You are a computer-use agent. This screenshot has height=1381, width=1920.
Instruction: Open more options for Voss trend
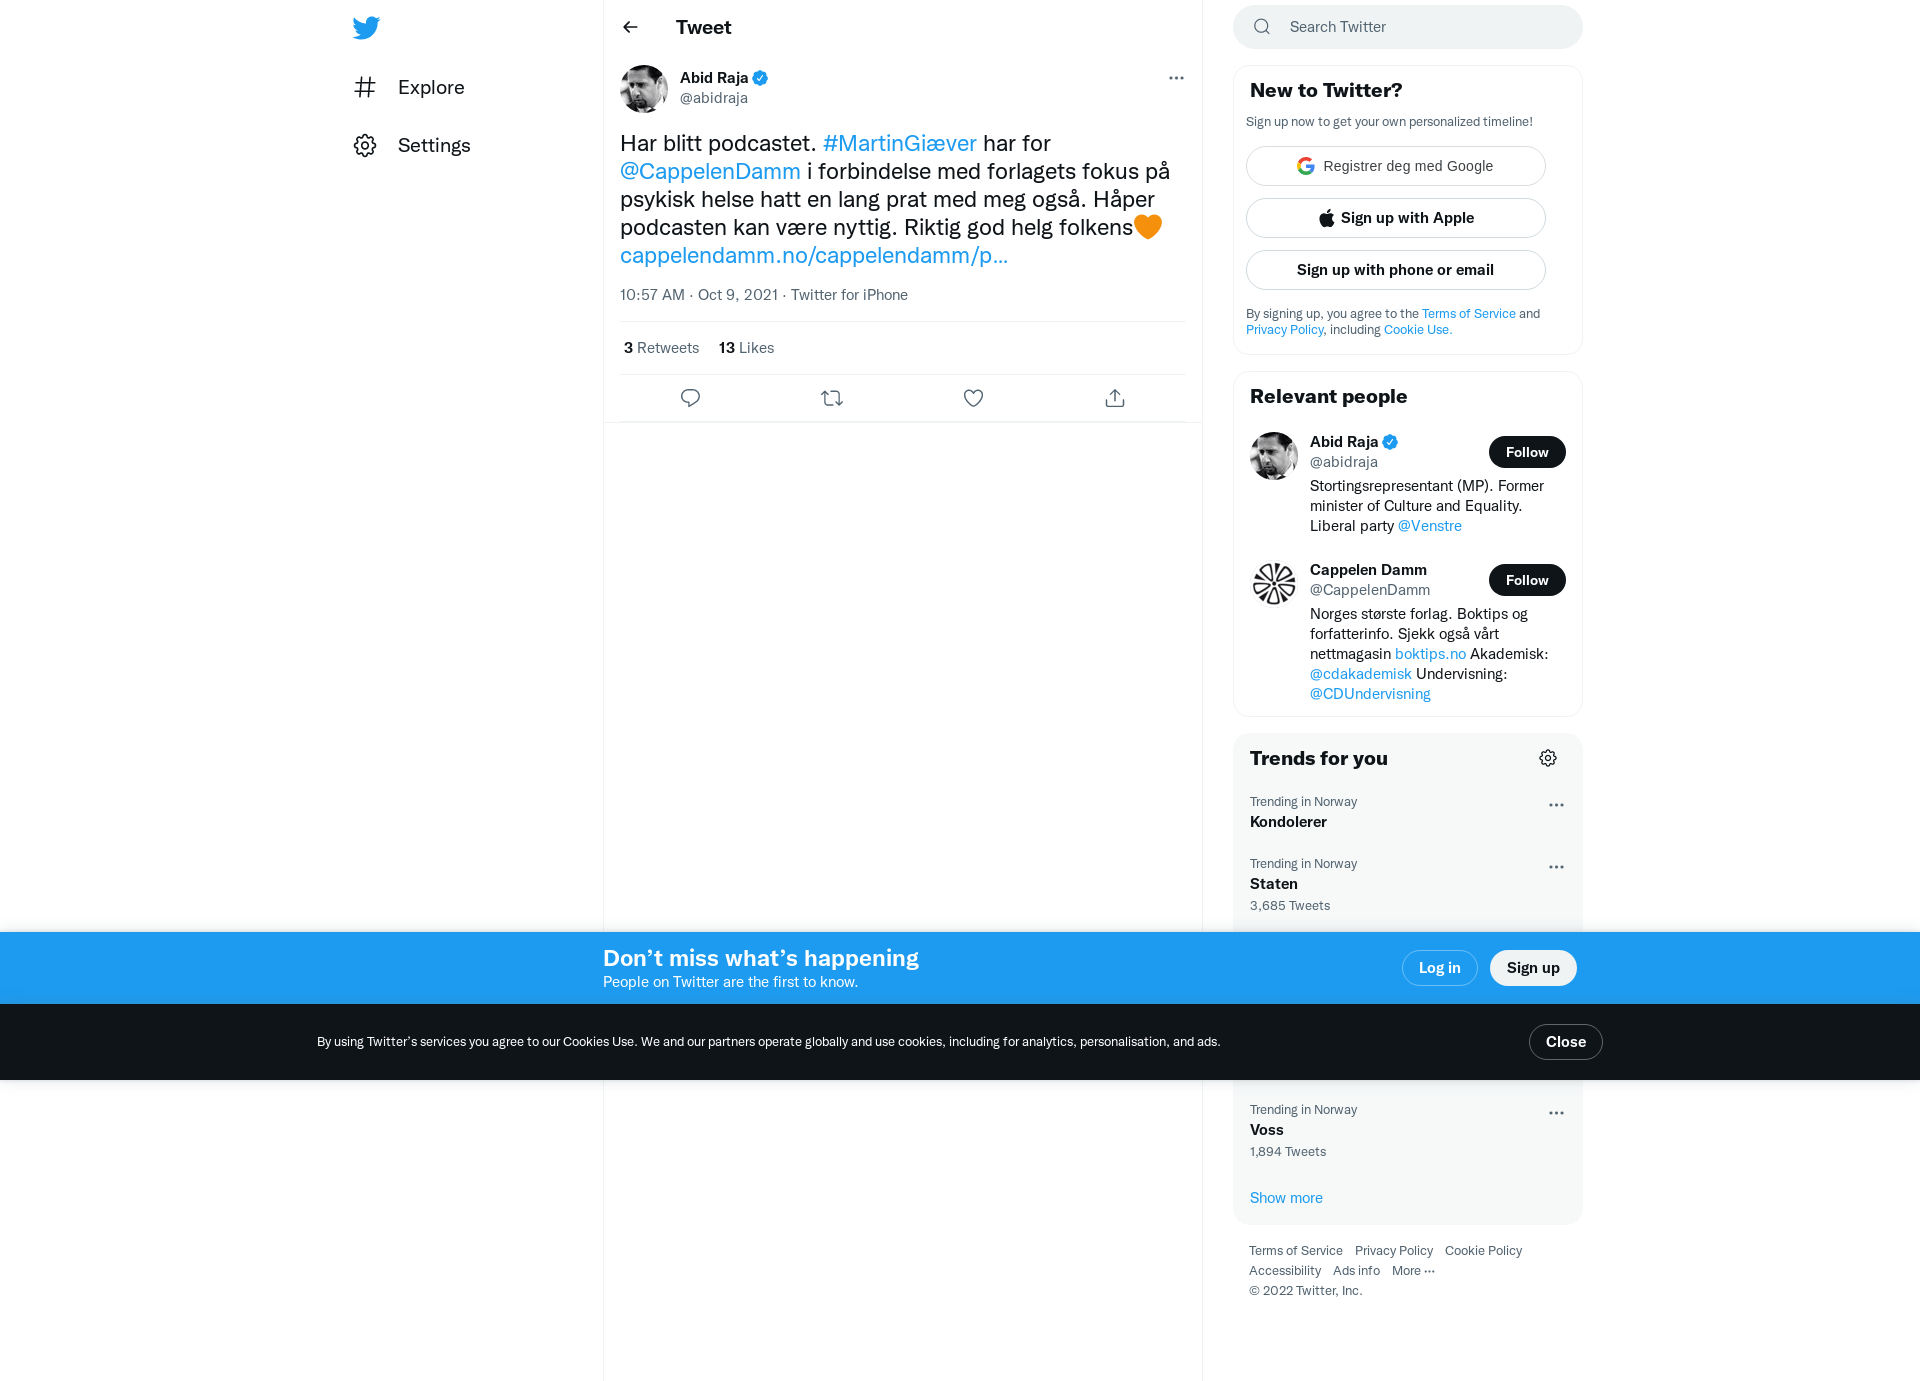coord(1556,1113)
